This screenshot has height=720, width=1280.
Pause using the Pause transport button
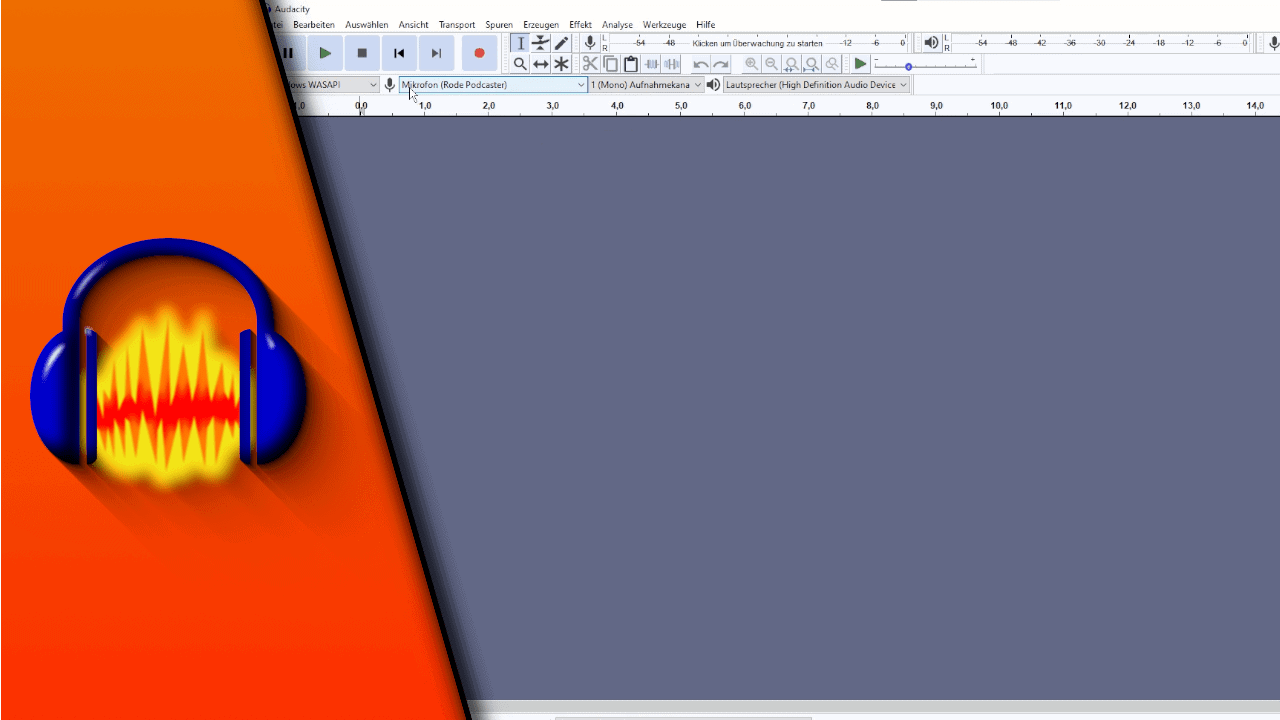(x=288, y=53)
